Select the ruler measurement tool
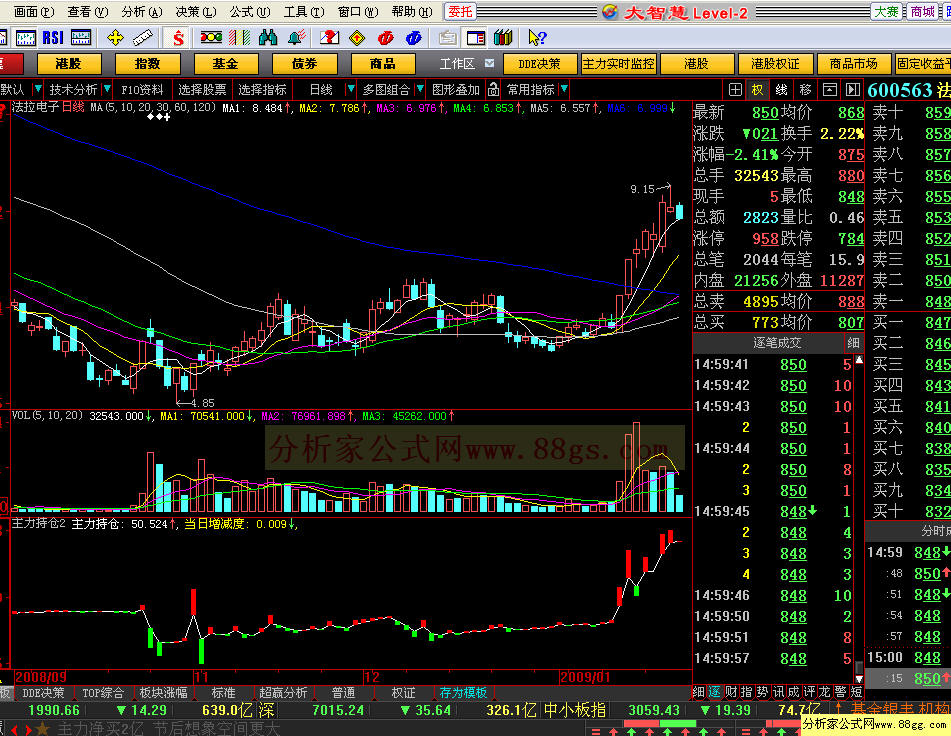 [x=143, y=38]
